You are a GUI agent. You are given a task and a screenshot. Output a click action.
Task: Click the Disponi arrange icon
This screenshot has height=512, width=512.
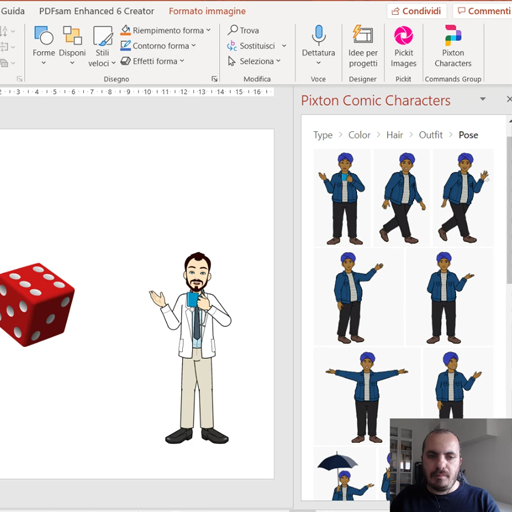(x=72, y=36)
